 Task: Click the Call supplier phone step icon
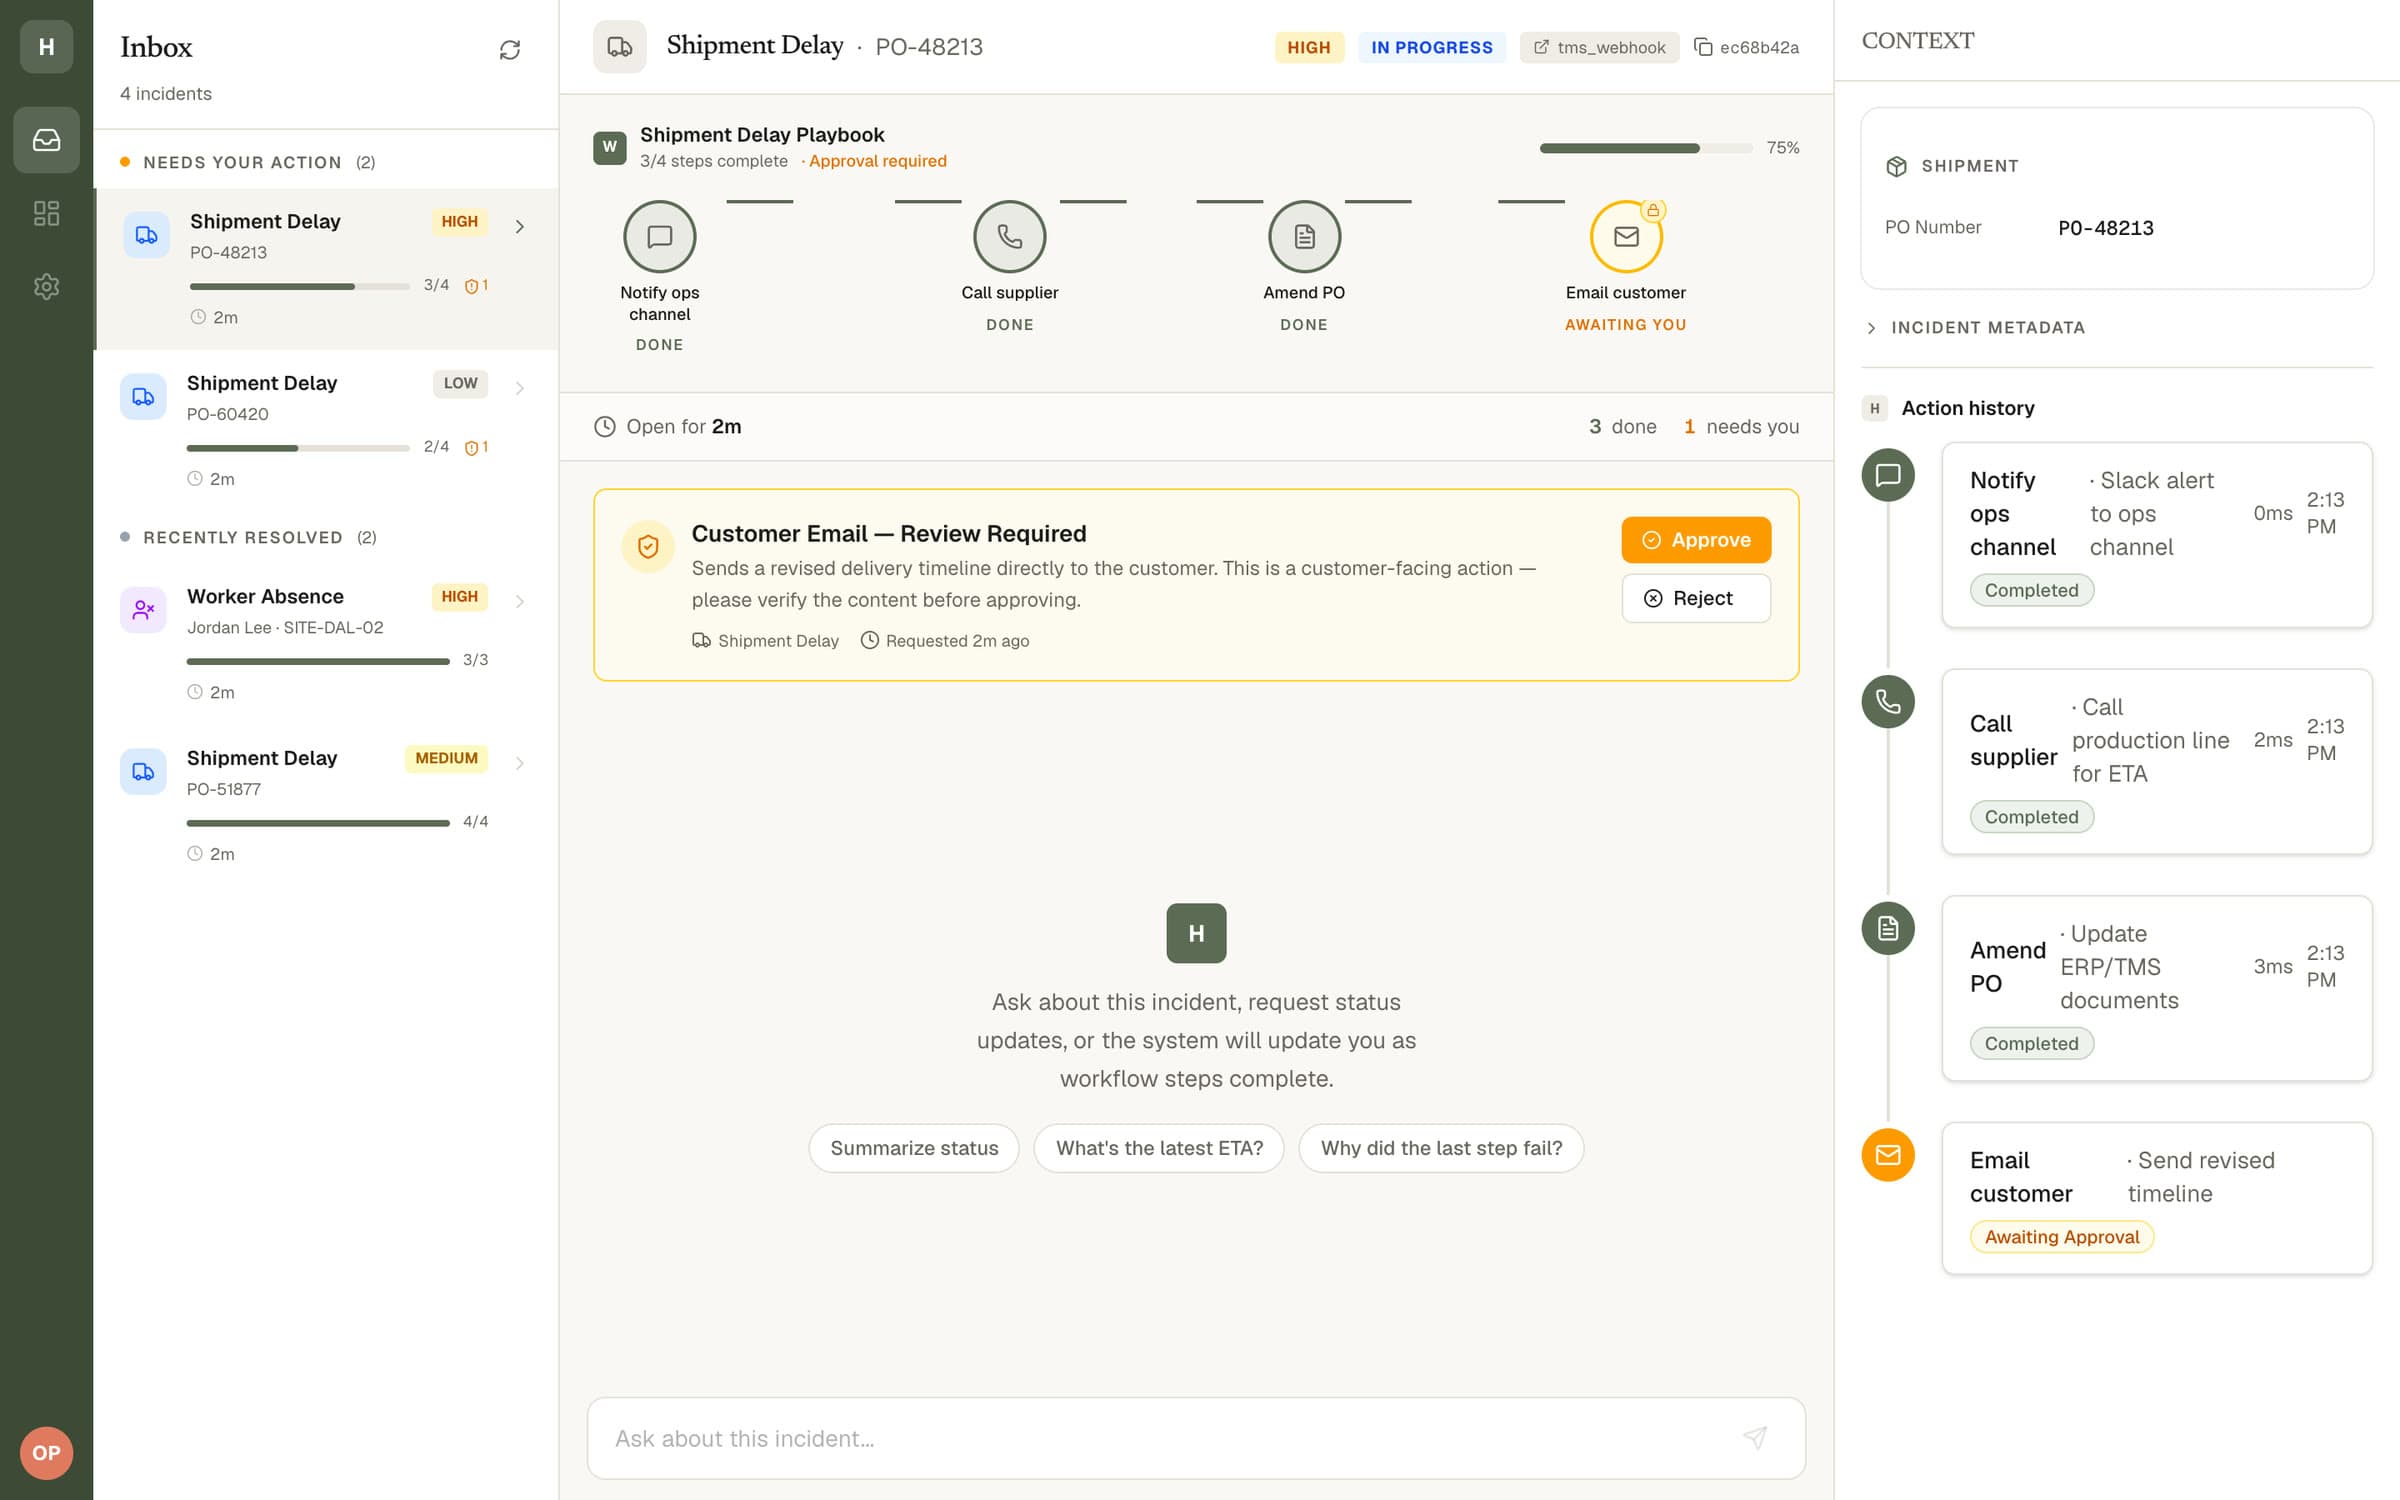pyautogui.click(x=1010, y=237)
